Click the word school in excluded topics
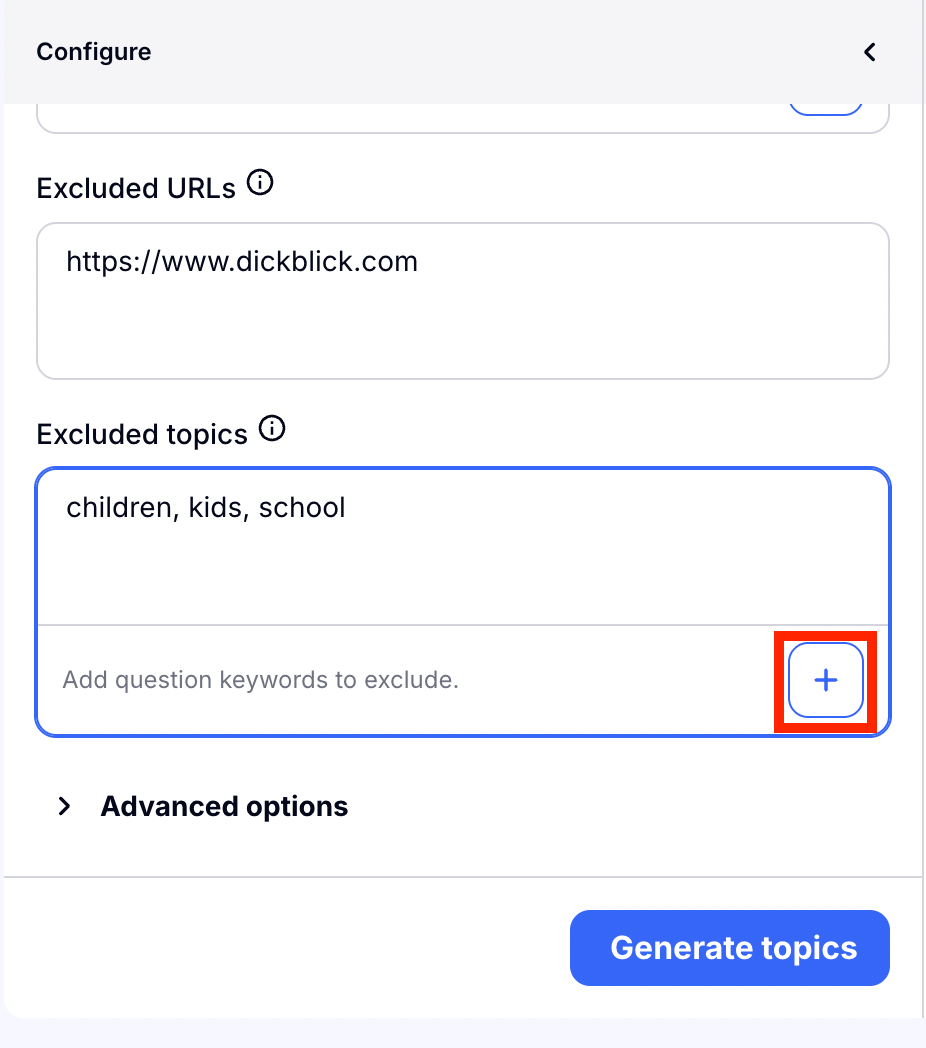This screenshot has width=926, height=1048. tap(302, 508)
